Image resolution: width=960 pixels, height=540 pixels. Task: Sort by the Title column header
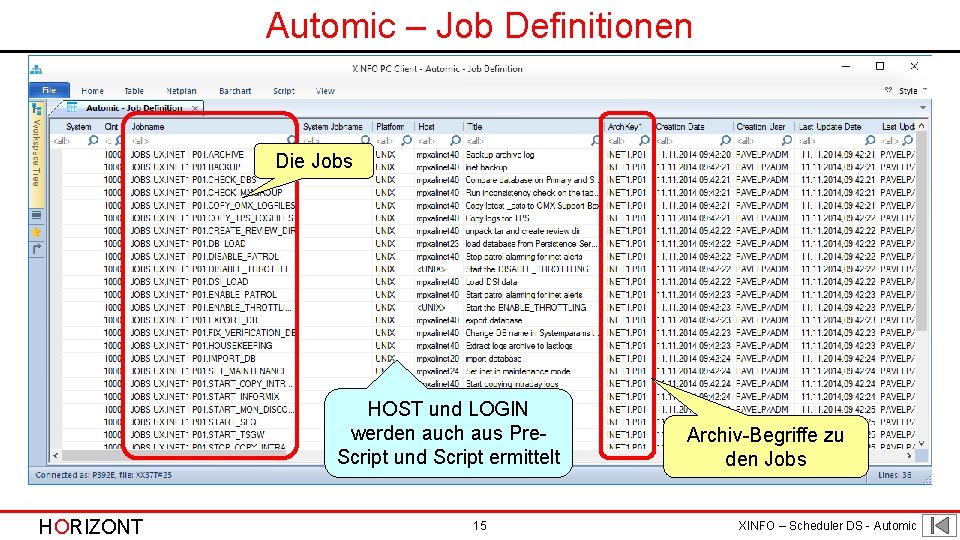click(x=533, y=127)
